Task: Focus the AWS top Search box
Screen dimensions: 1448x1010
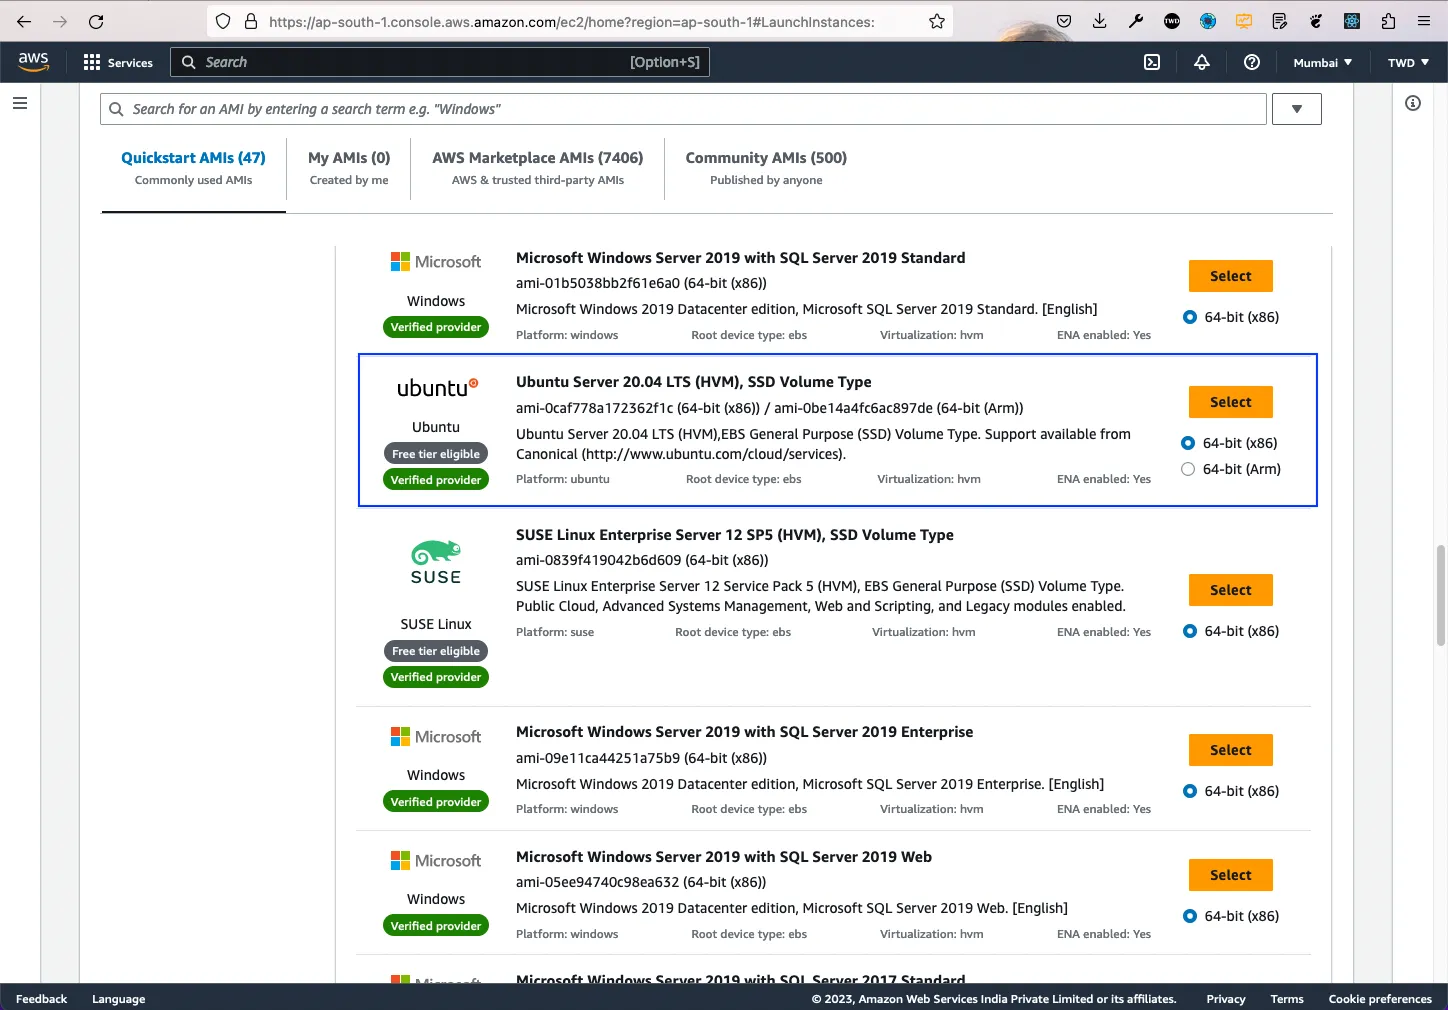Action: (440, 62)
